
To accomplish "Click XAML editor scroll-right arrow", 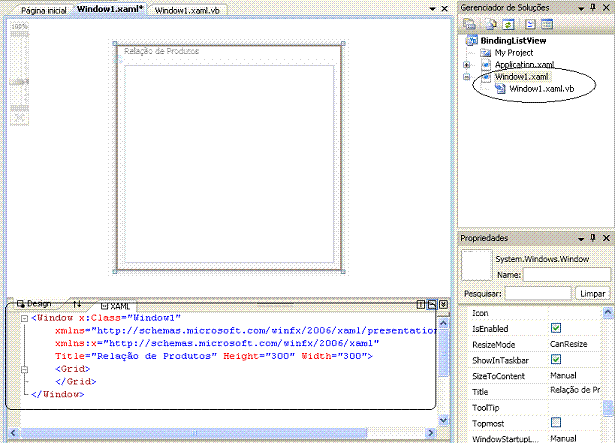I will pyautogui.click(x=430, y=433).
